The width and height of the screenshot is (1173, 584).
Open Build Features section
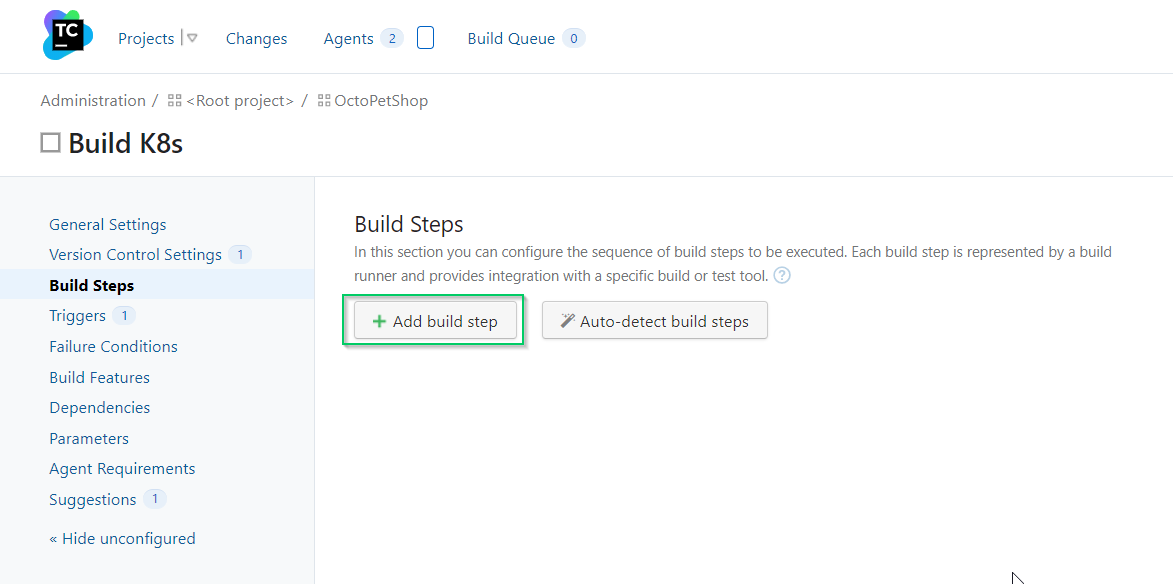[99, 378]
